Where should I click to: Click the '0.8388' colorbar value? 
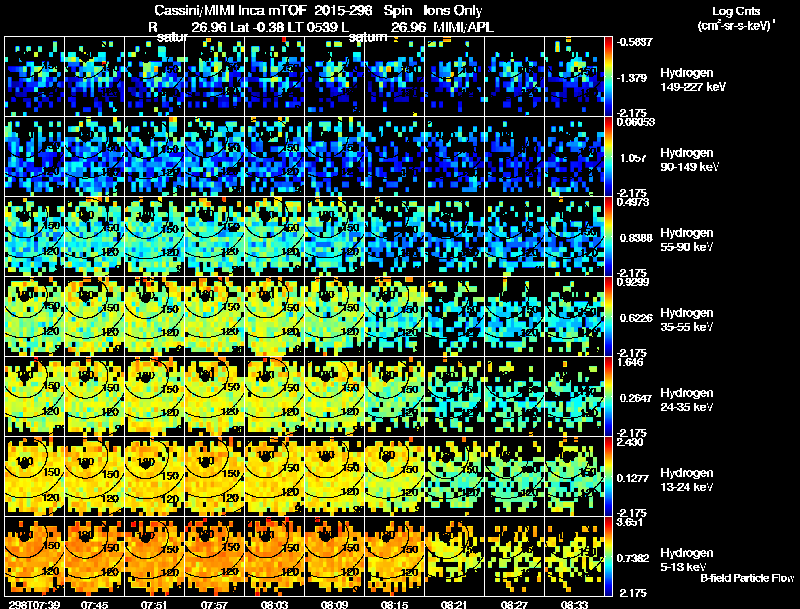pyautogui.click(x=636, y=238)
